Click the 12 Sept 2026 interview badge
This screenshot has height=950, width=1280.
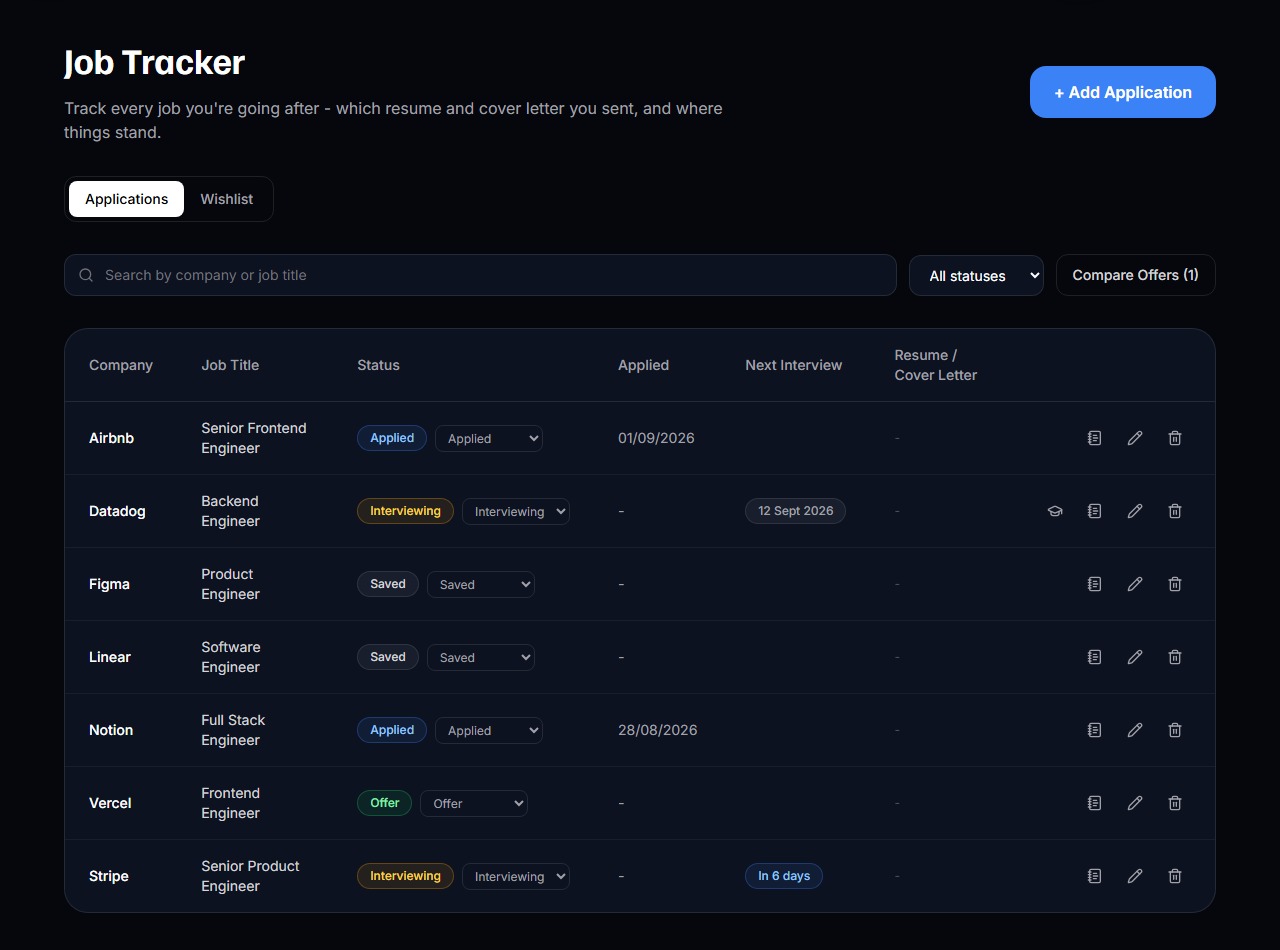[795, 511]
